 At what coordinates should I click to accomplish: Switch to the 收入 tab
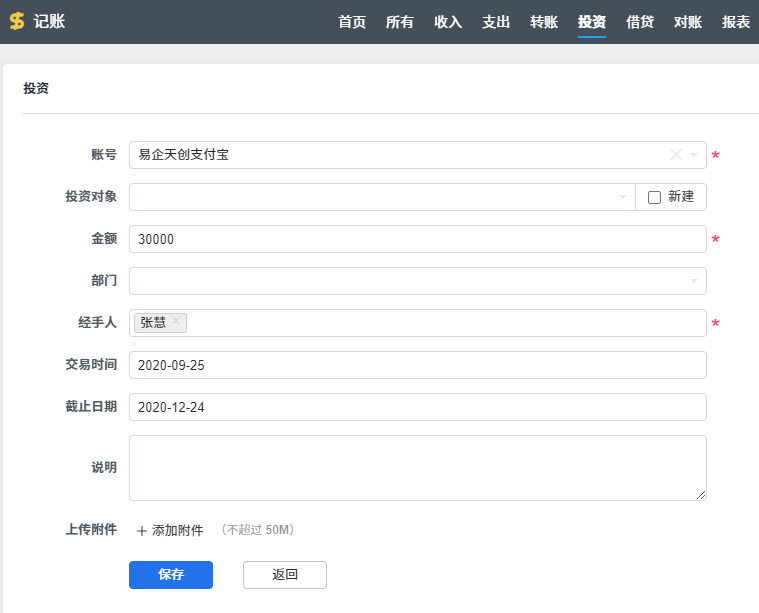click(448, 22)
